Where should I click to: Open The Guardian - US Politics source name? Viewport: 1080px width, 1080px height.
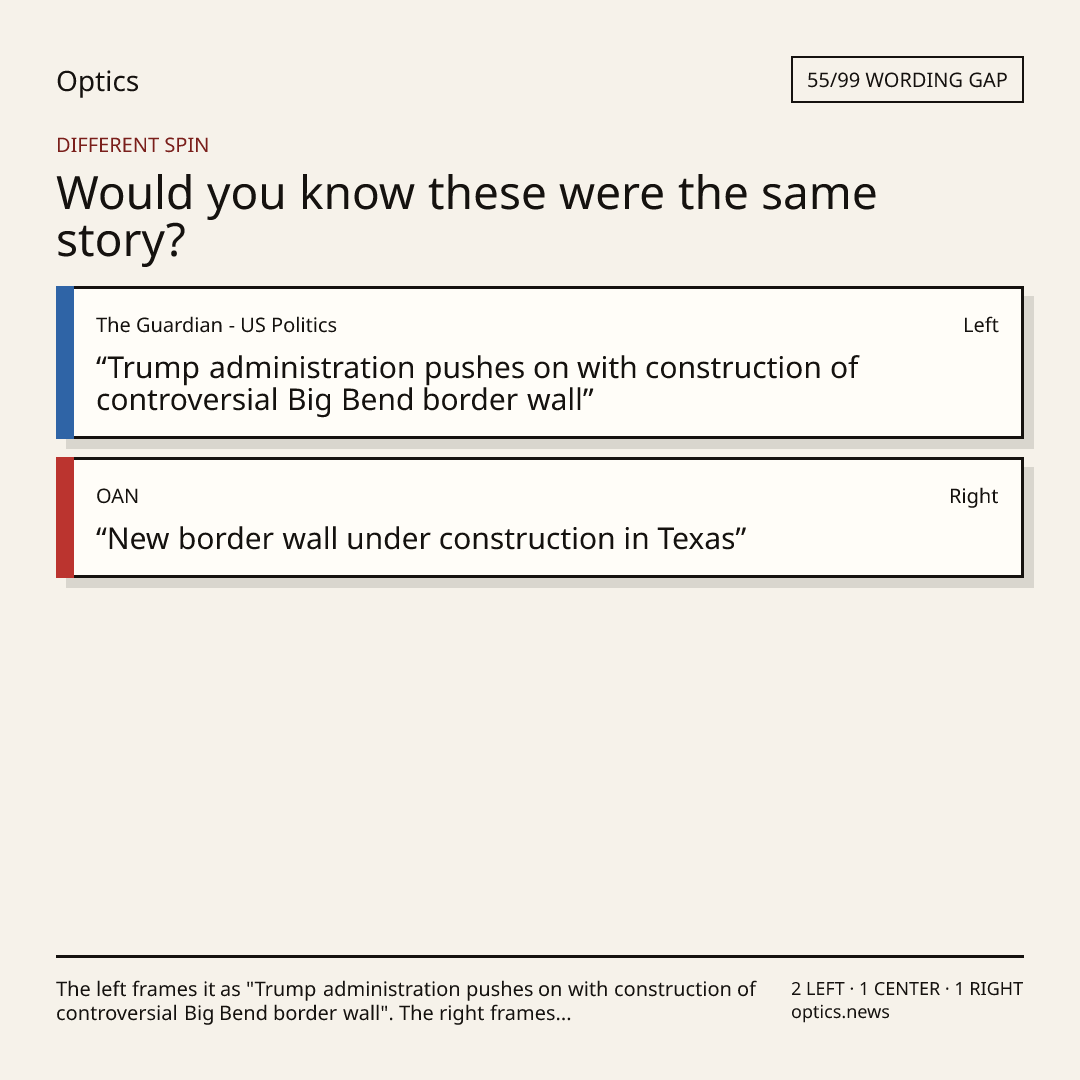(x=216, y=325)
